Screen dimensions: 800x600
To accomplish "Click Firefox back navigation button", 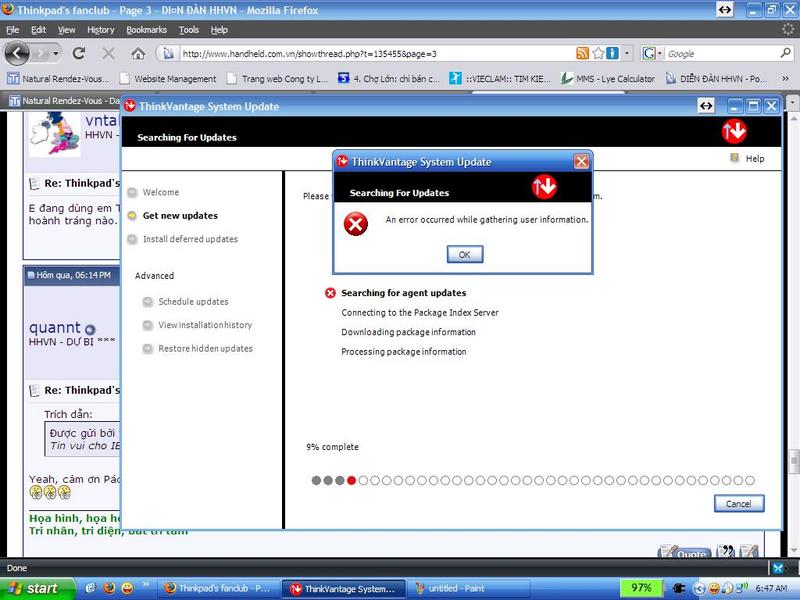I will pos(18,53).
